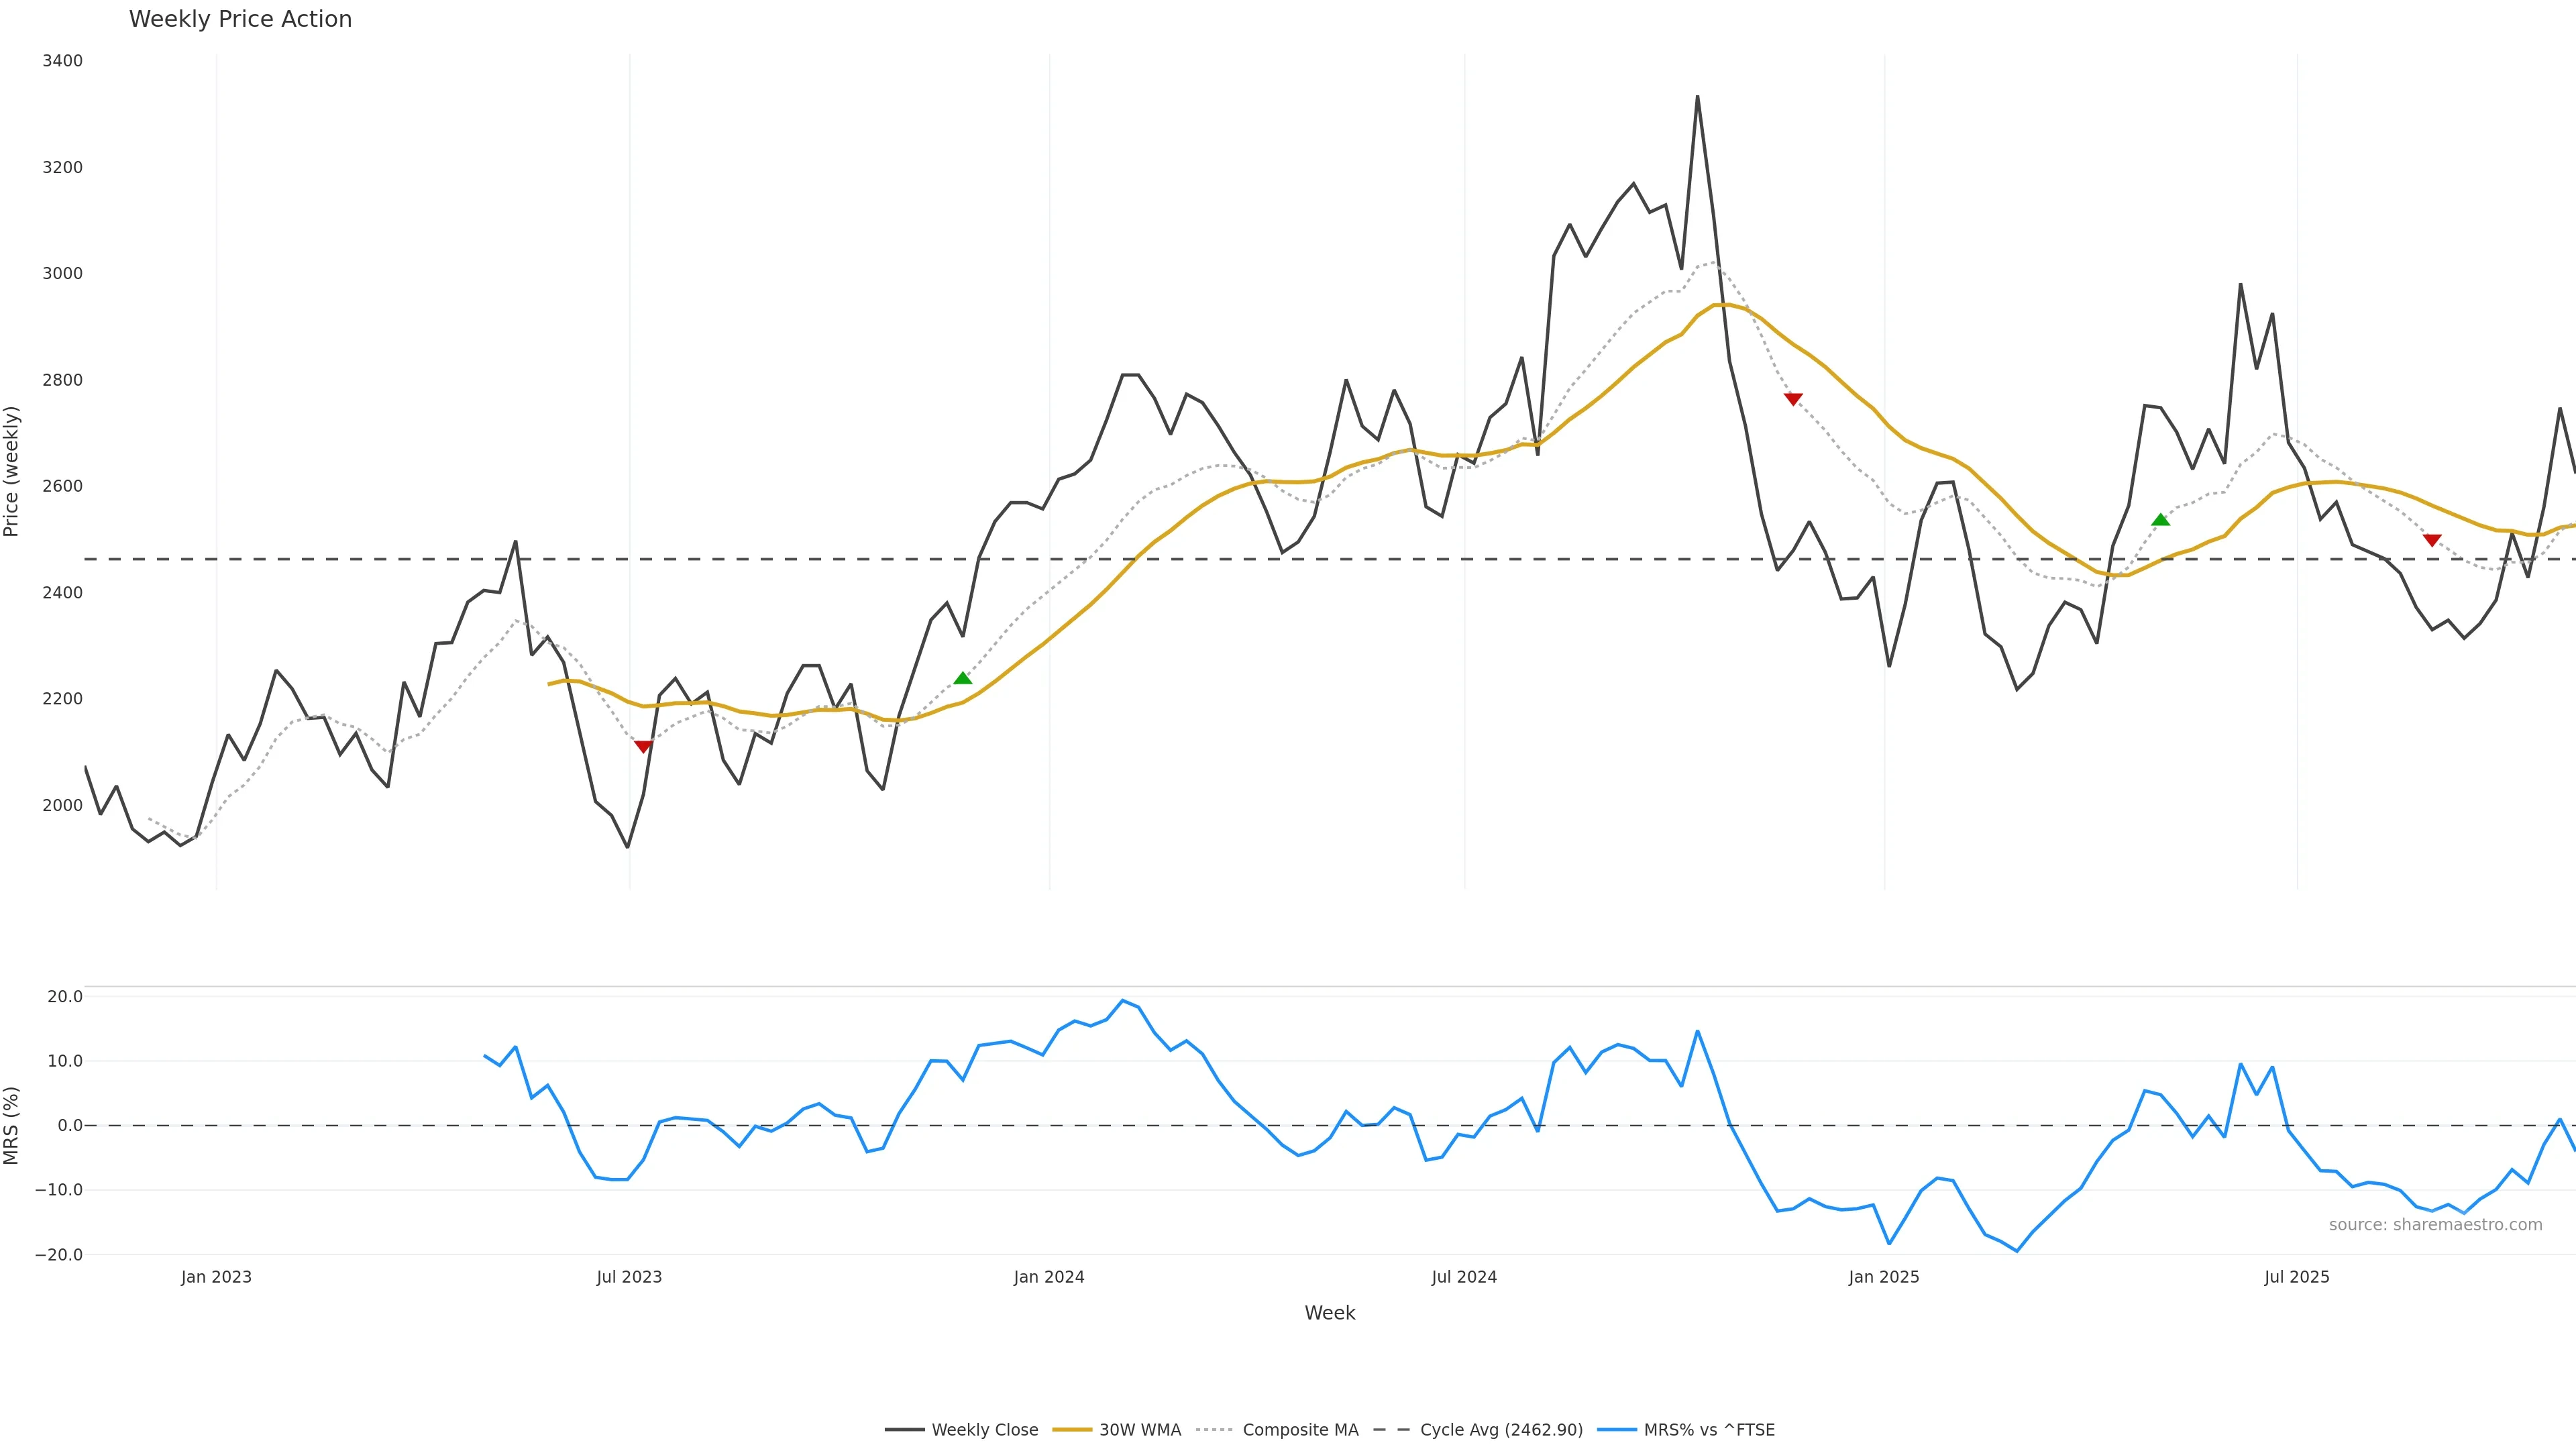Click the source: sharemaestro.com text

pos(2435,1225)
